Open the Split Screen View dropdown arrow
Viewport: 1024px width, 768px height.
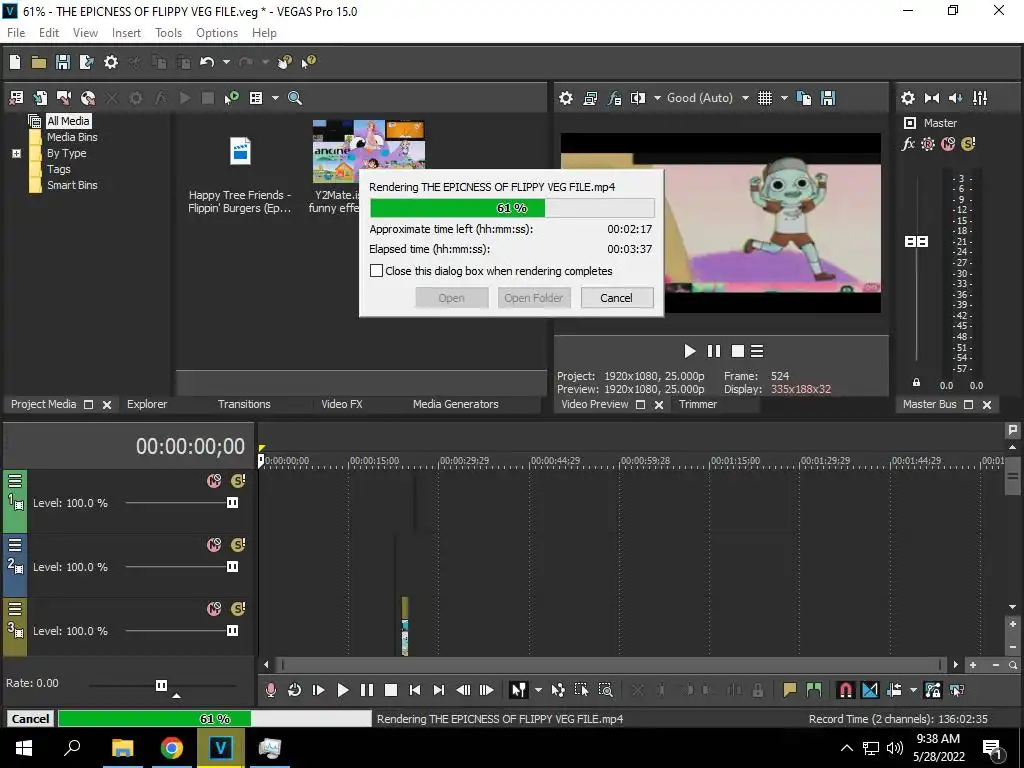point(657,98)
